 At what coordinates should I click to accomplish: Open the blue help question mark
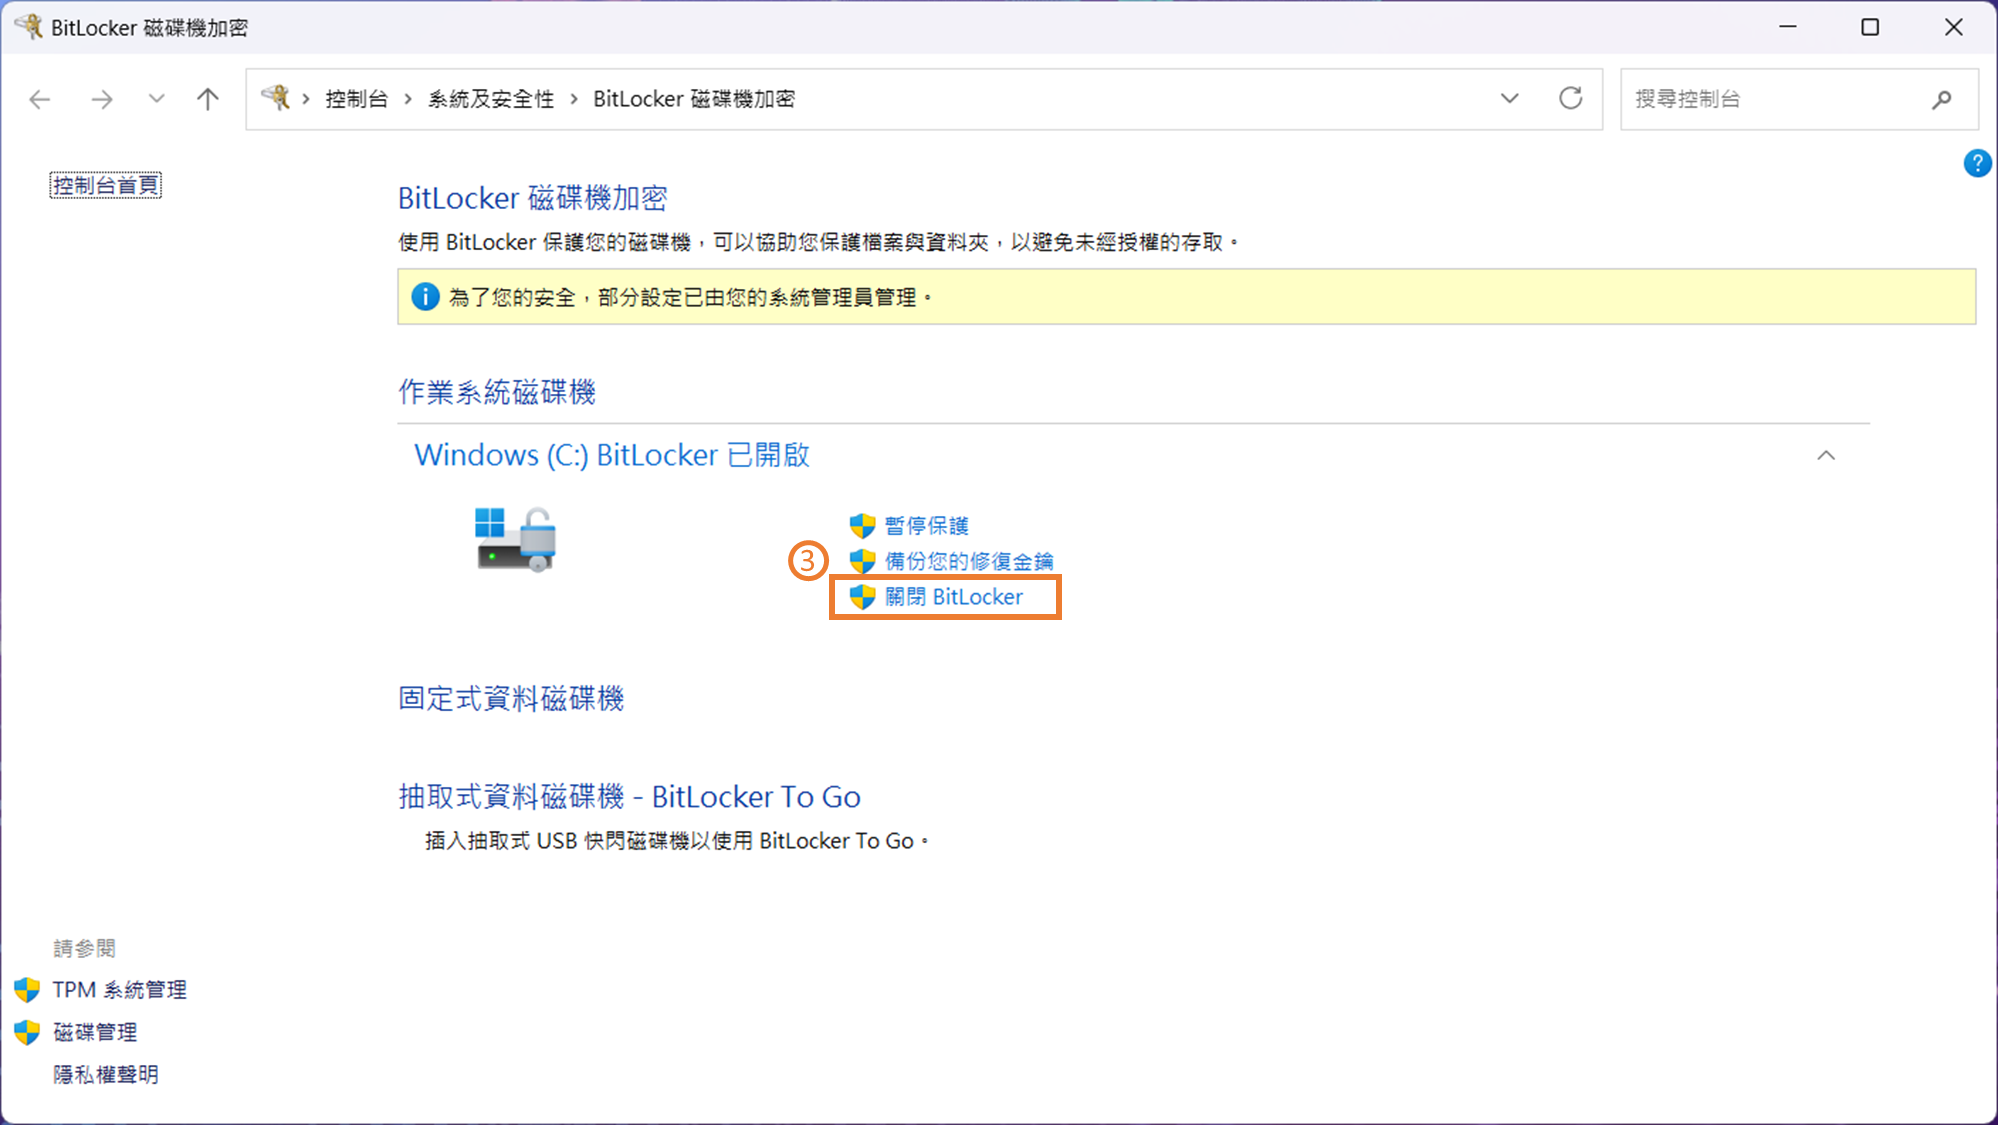point(1976,163)
